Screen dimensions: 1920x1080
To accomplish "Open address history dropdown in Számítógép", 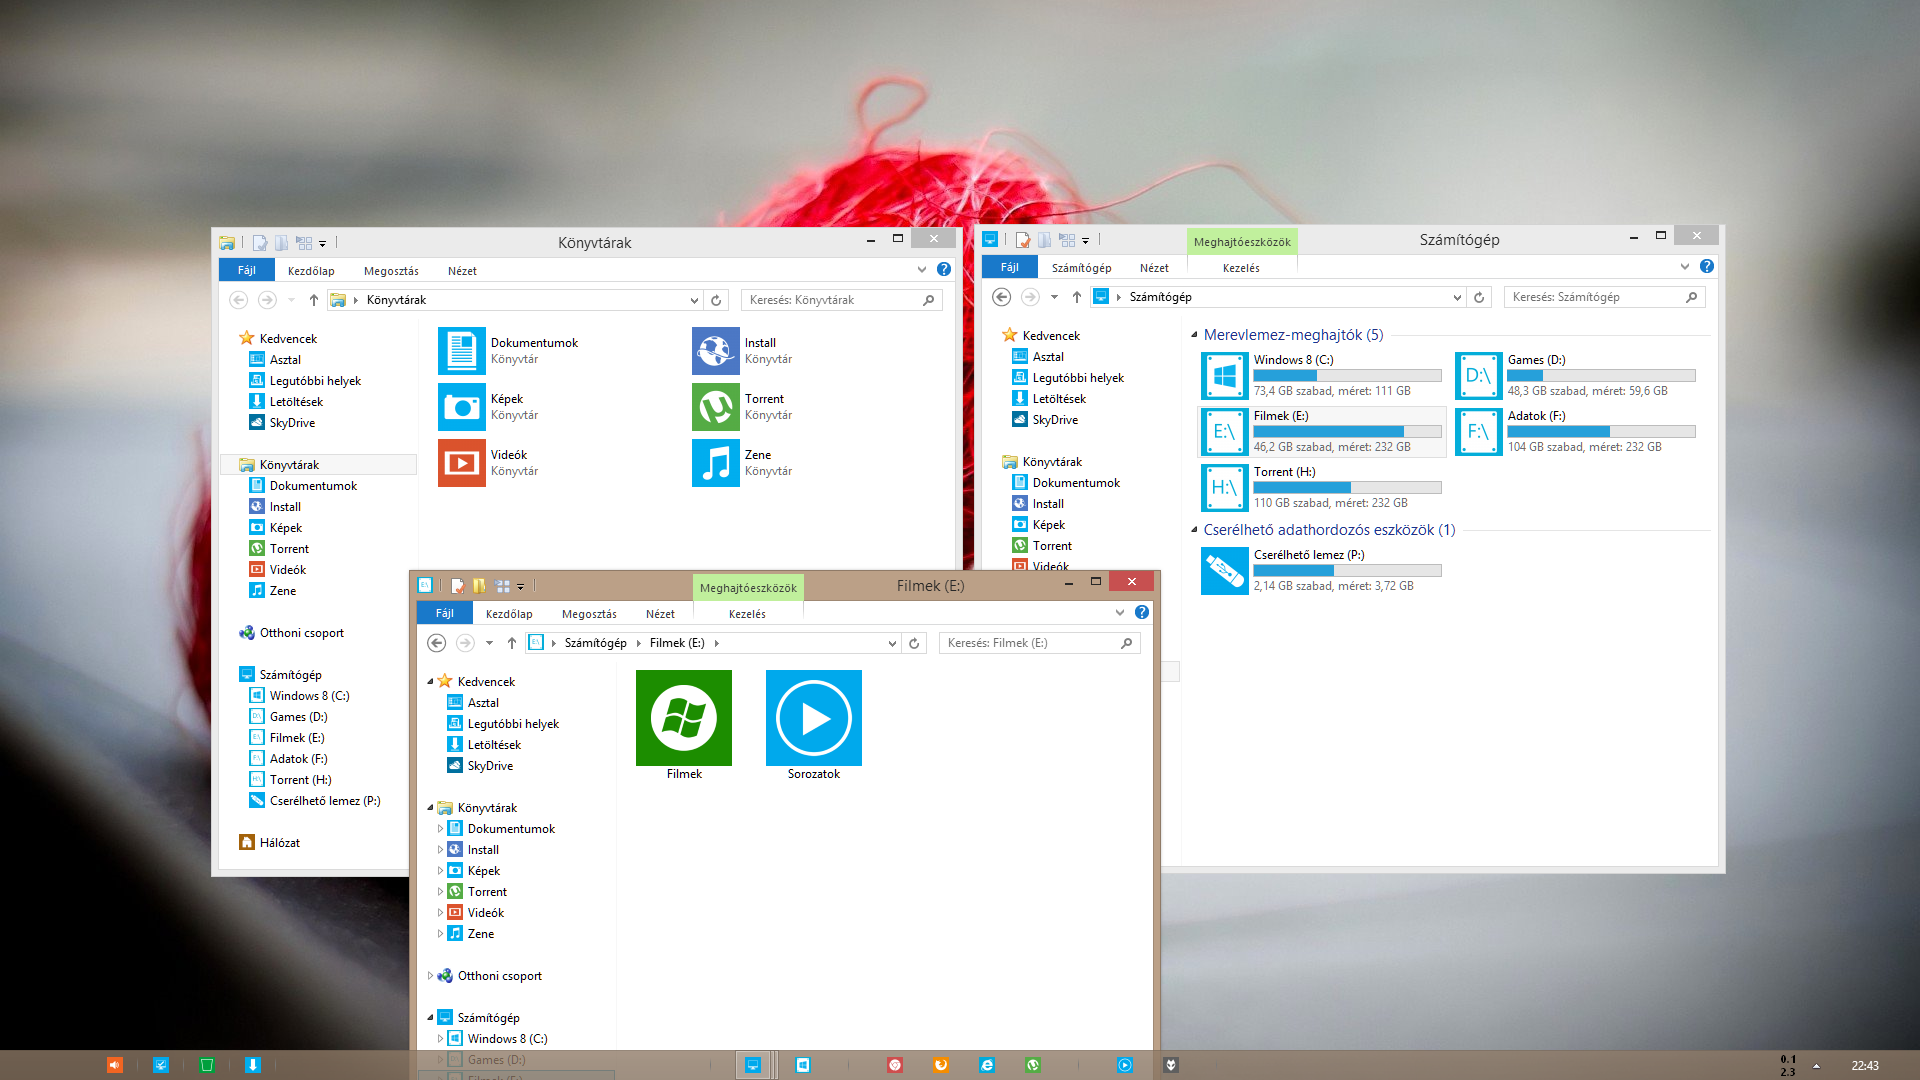I will click(x=1457, y=297).
